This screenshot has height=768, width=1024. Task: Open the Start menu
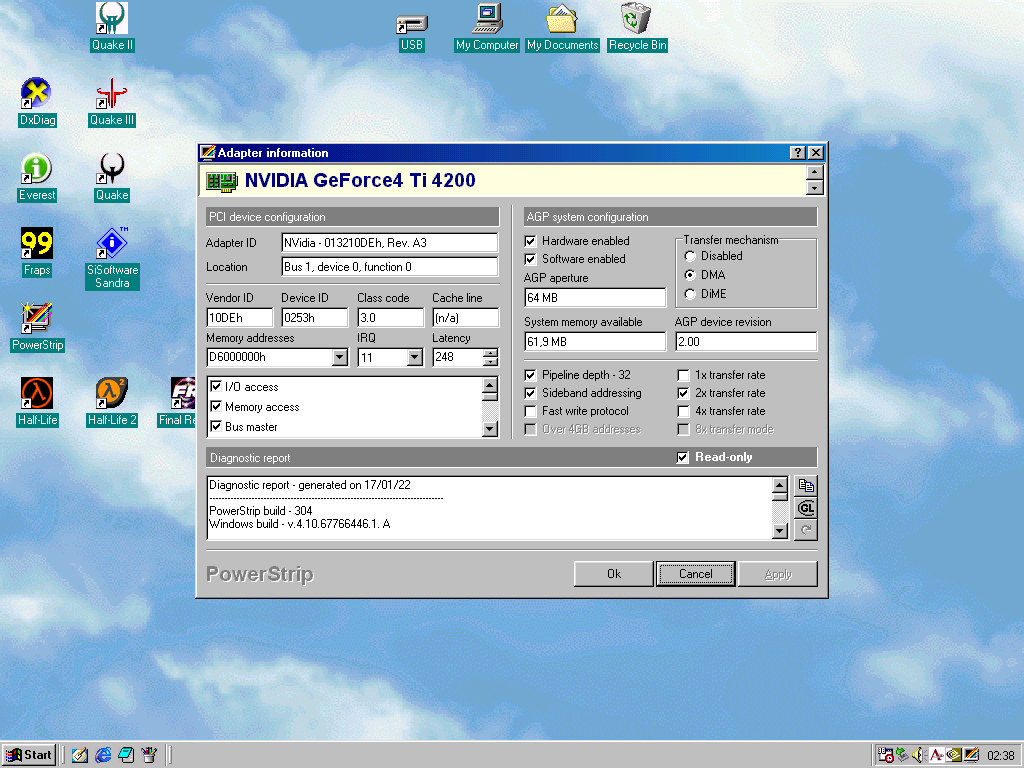pos(29,755)
